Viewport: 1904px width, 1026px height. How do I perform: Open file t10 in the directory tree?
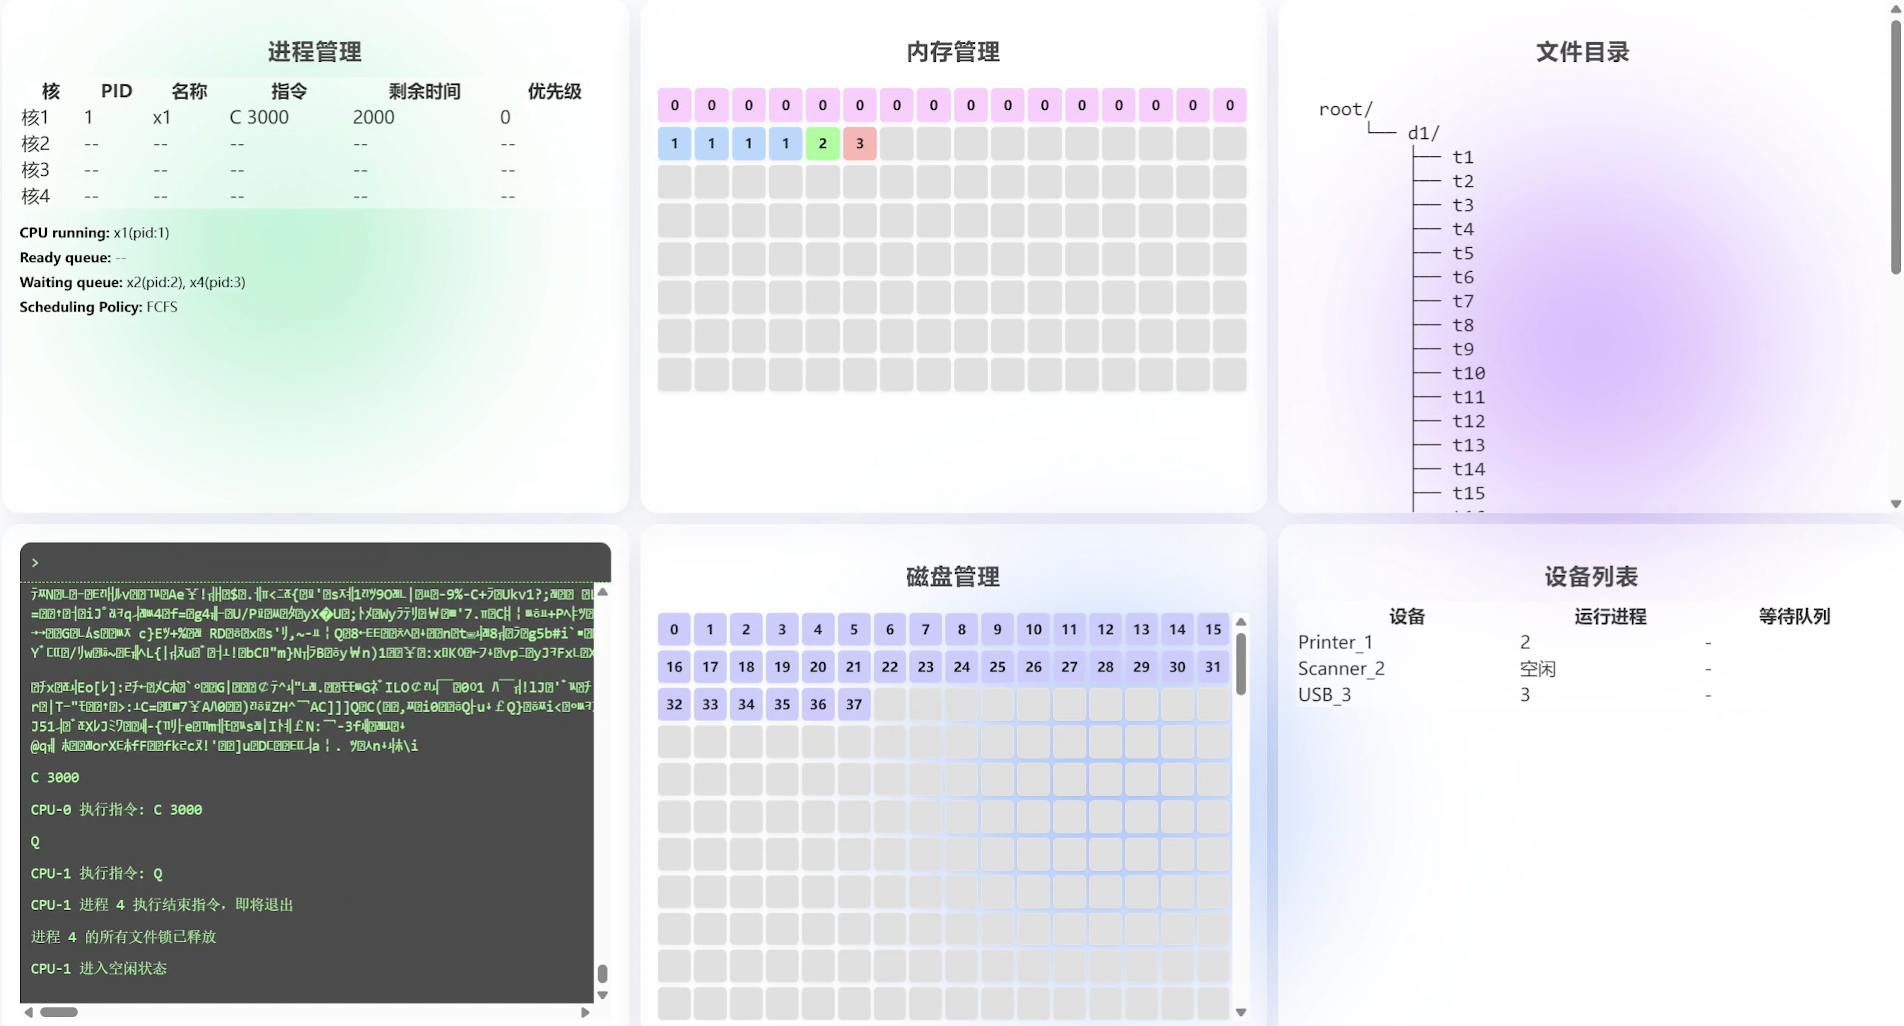1468,373
